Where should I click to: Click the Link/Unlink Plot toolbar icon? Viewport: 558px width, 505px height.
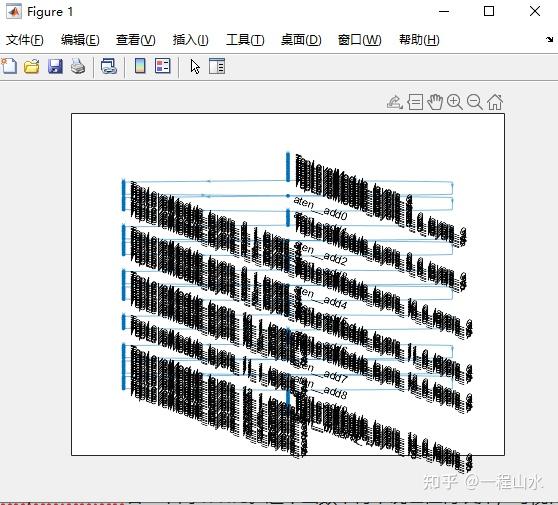pyautogui.click(x=109, y=67)
